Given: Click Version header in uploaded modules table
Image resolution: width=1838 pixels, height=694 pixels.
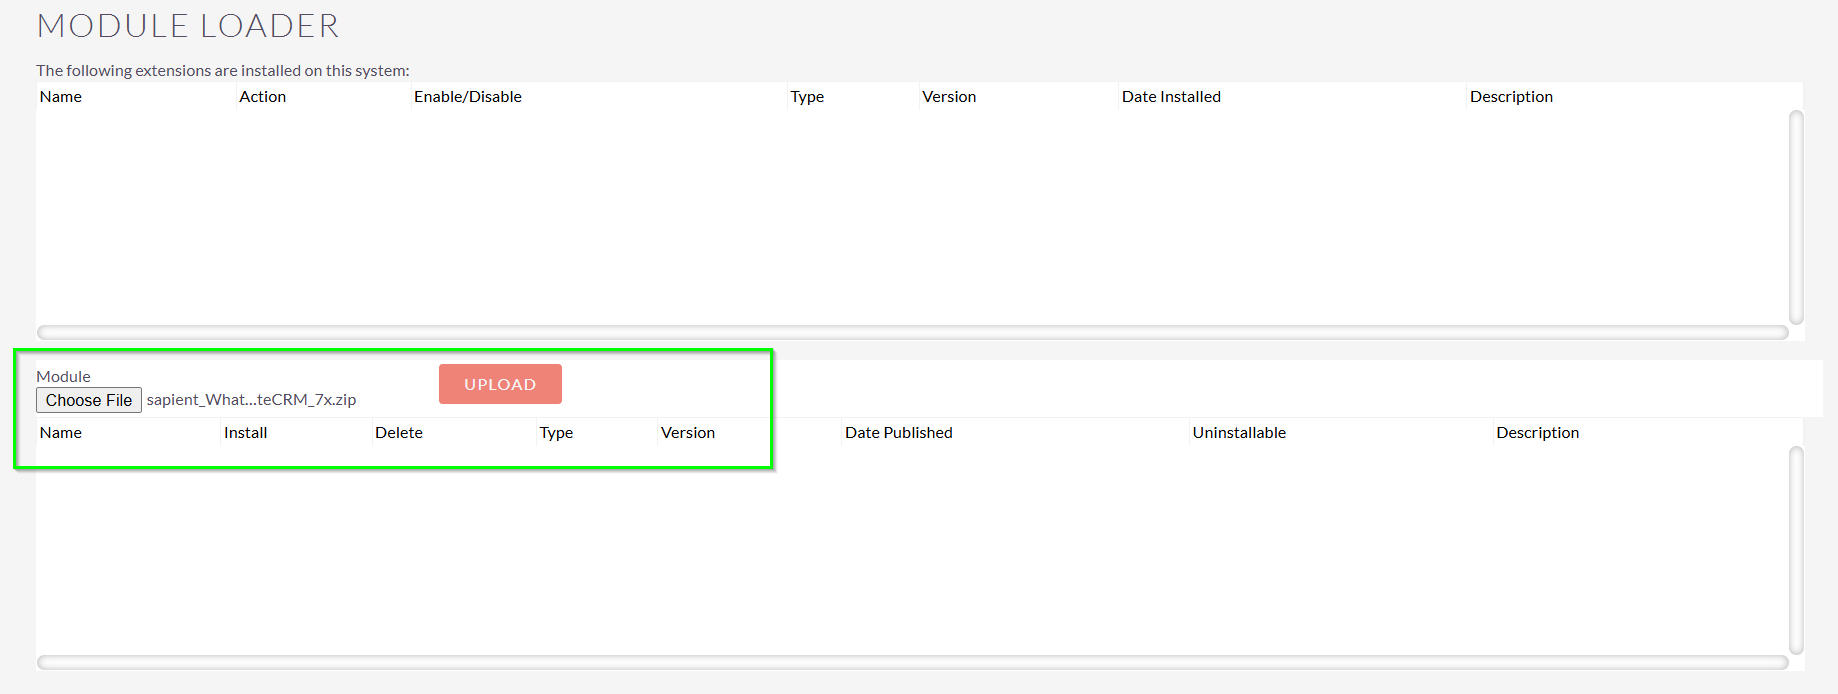Looking at the screenshot, I should coord(688,433).
